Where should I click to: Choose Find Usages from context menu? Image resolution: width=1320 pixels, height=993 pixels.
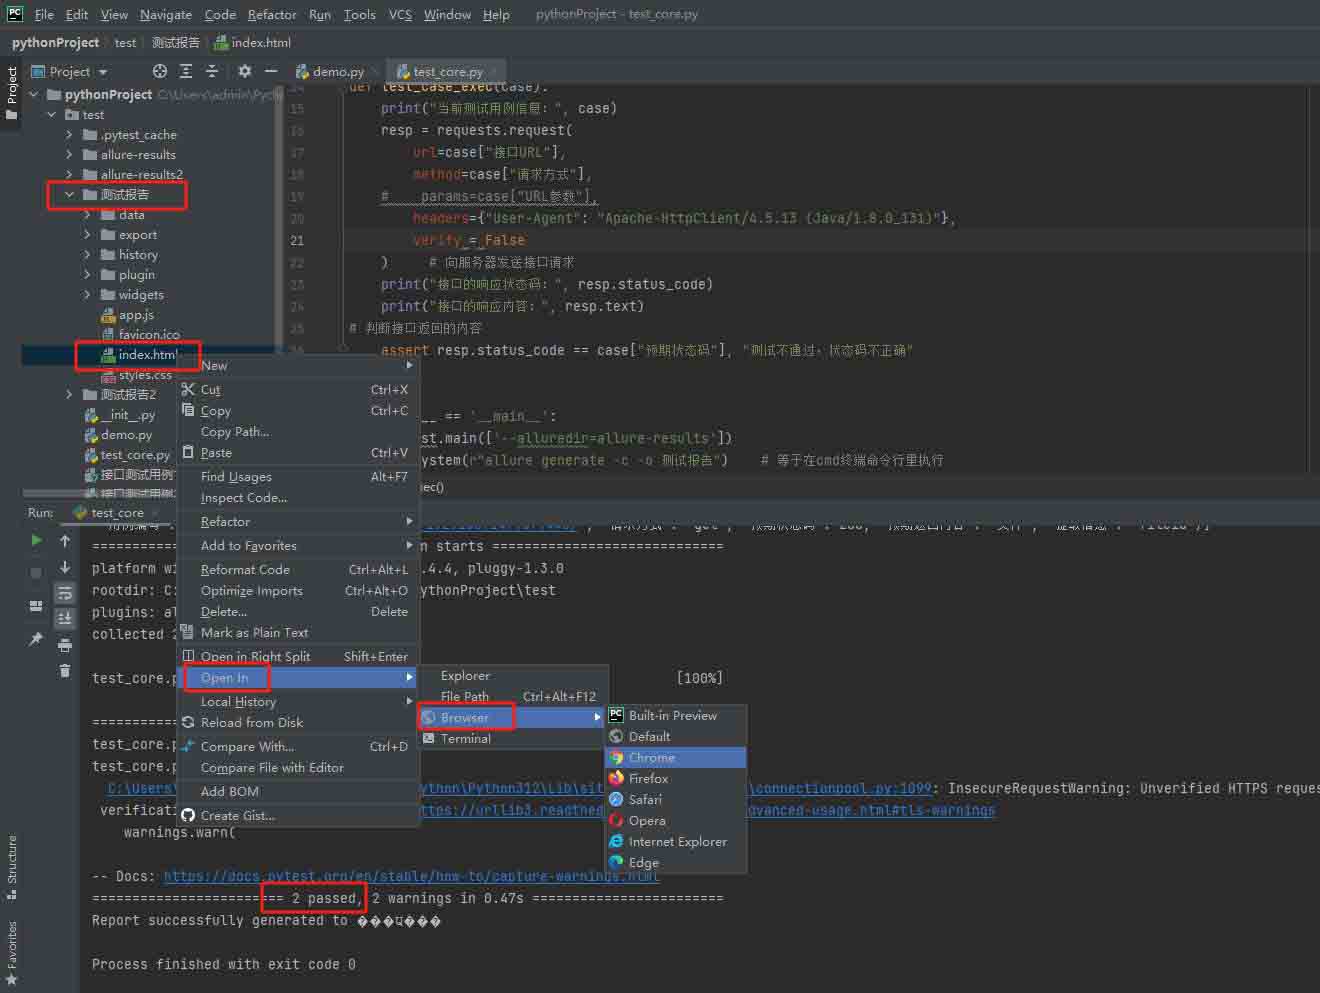pyautogui.click(x=298, y=477)
